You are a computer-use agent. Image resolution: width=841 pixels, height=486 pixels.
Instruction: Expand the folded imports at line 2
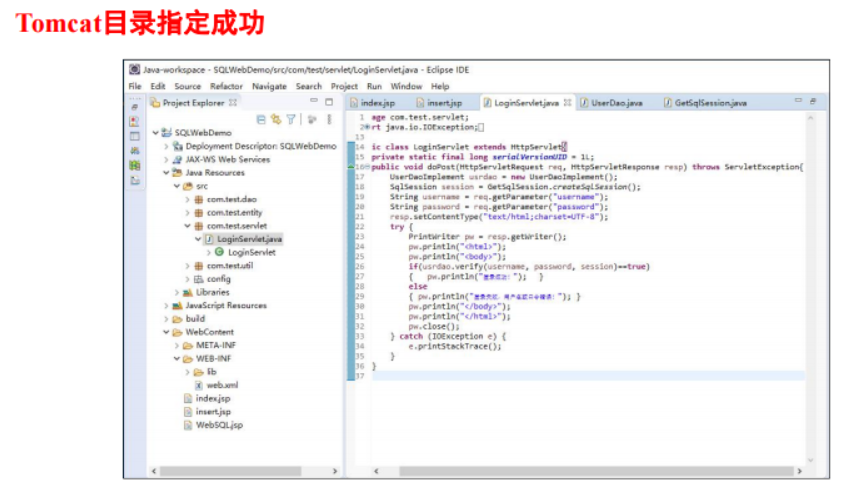point(367,127)
